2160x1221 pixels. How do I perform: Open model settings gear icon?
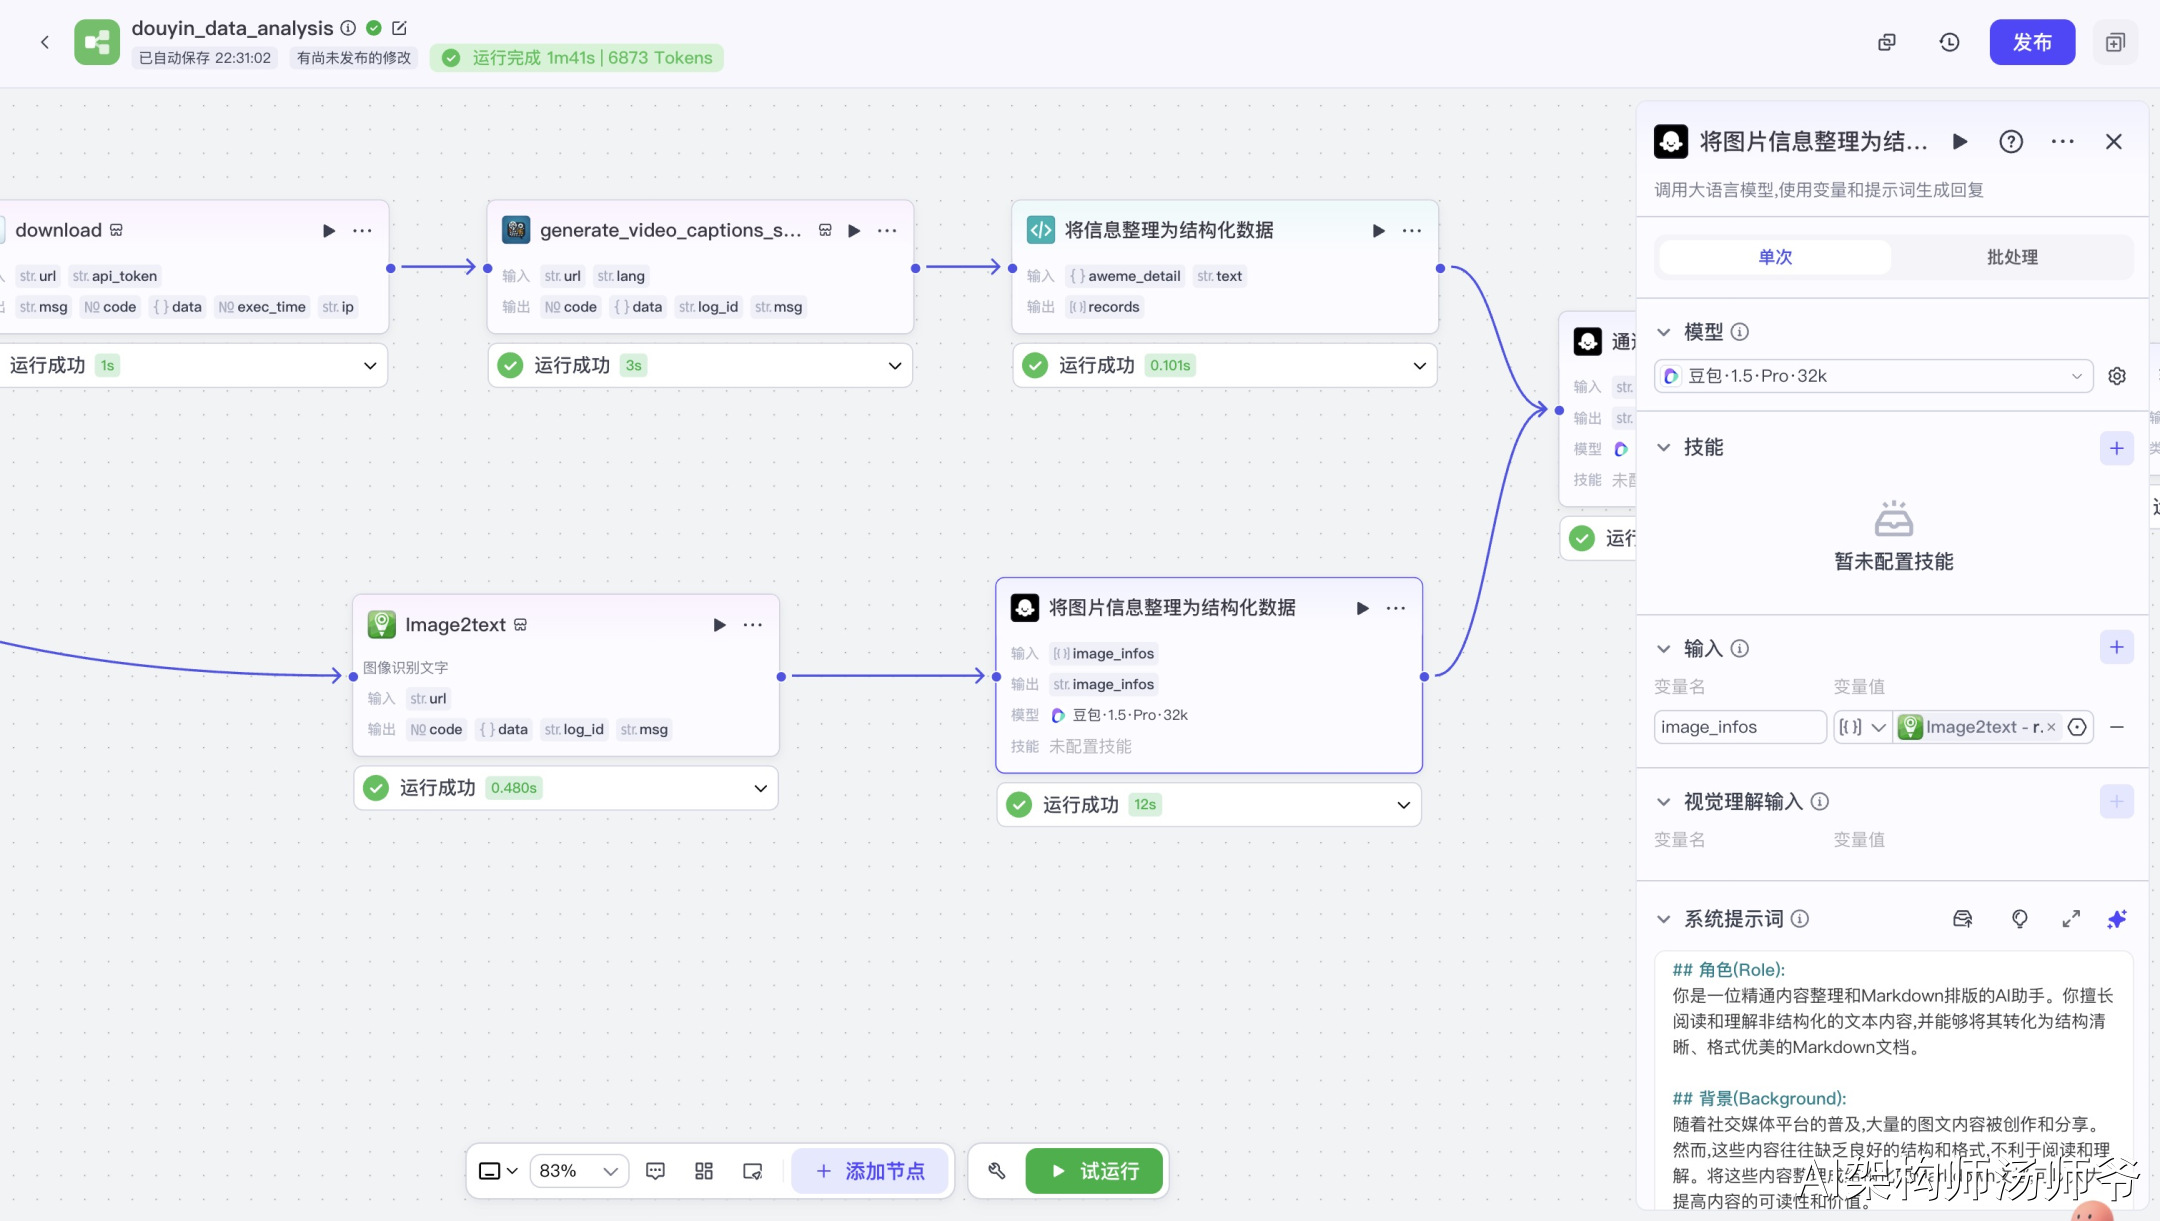click(x=2116, y=376)
